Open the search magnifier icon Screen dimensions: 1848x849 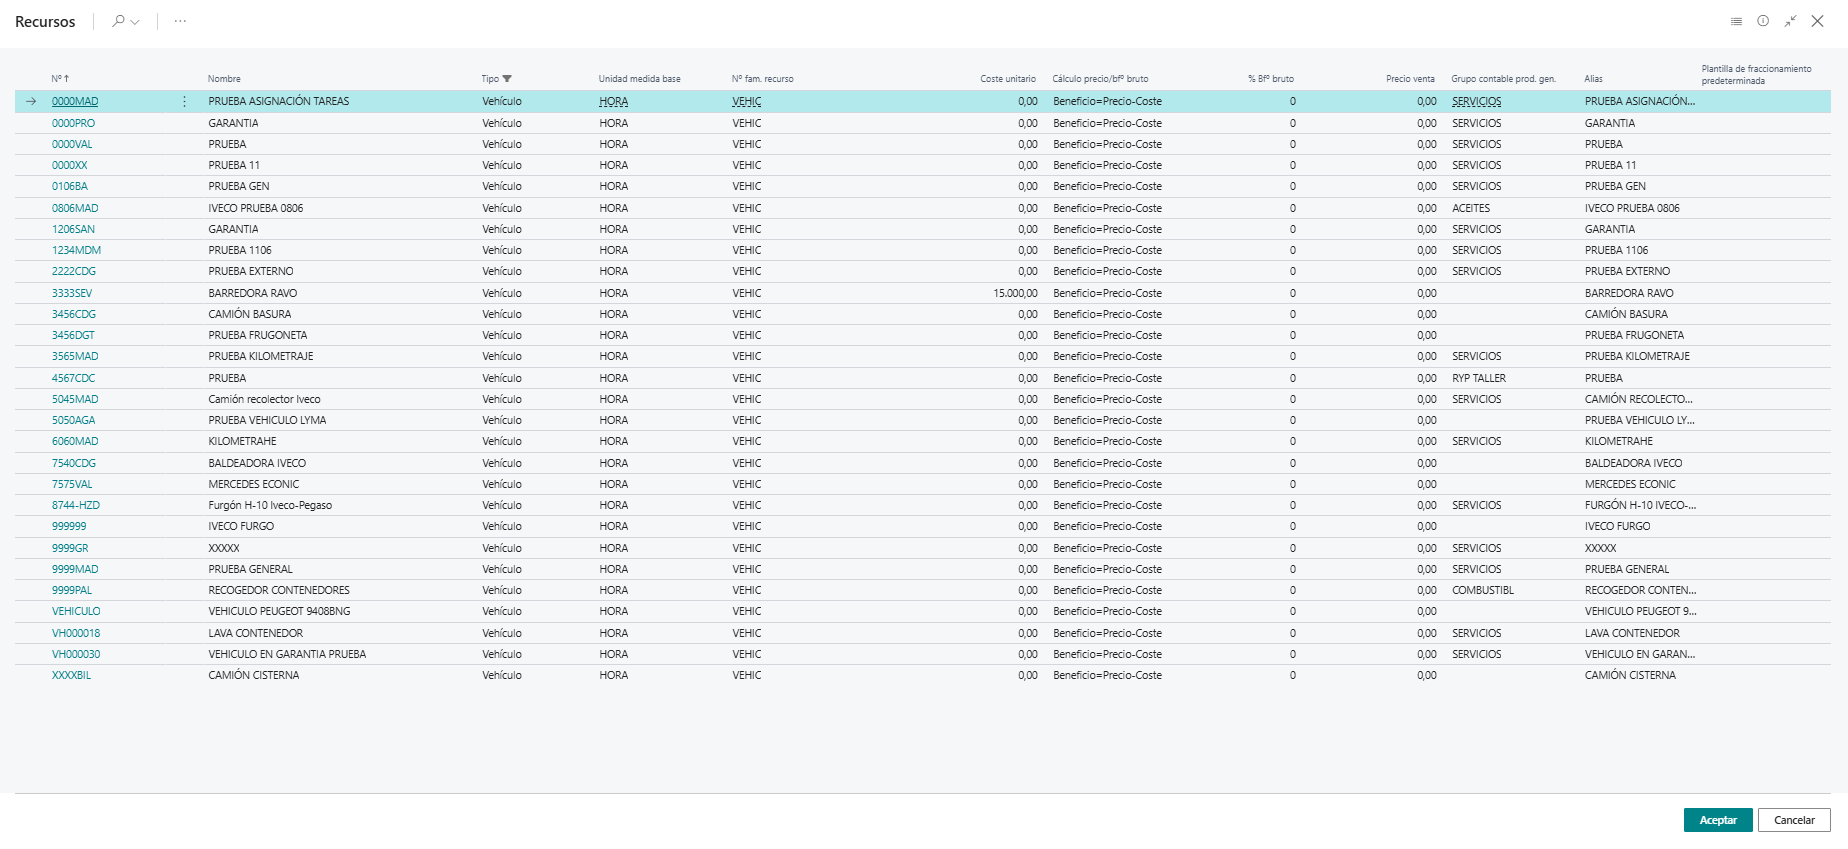pos(119,21)
